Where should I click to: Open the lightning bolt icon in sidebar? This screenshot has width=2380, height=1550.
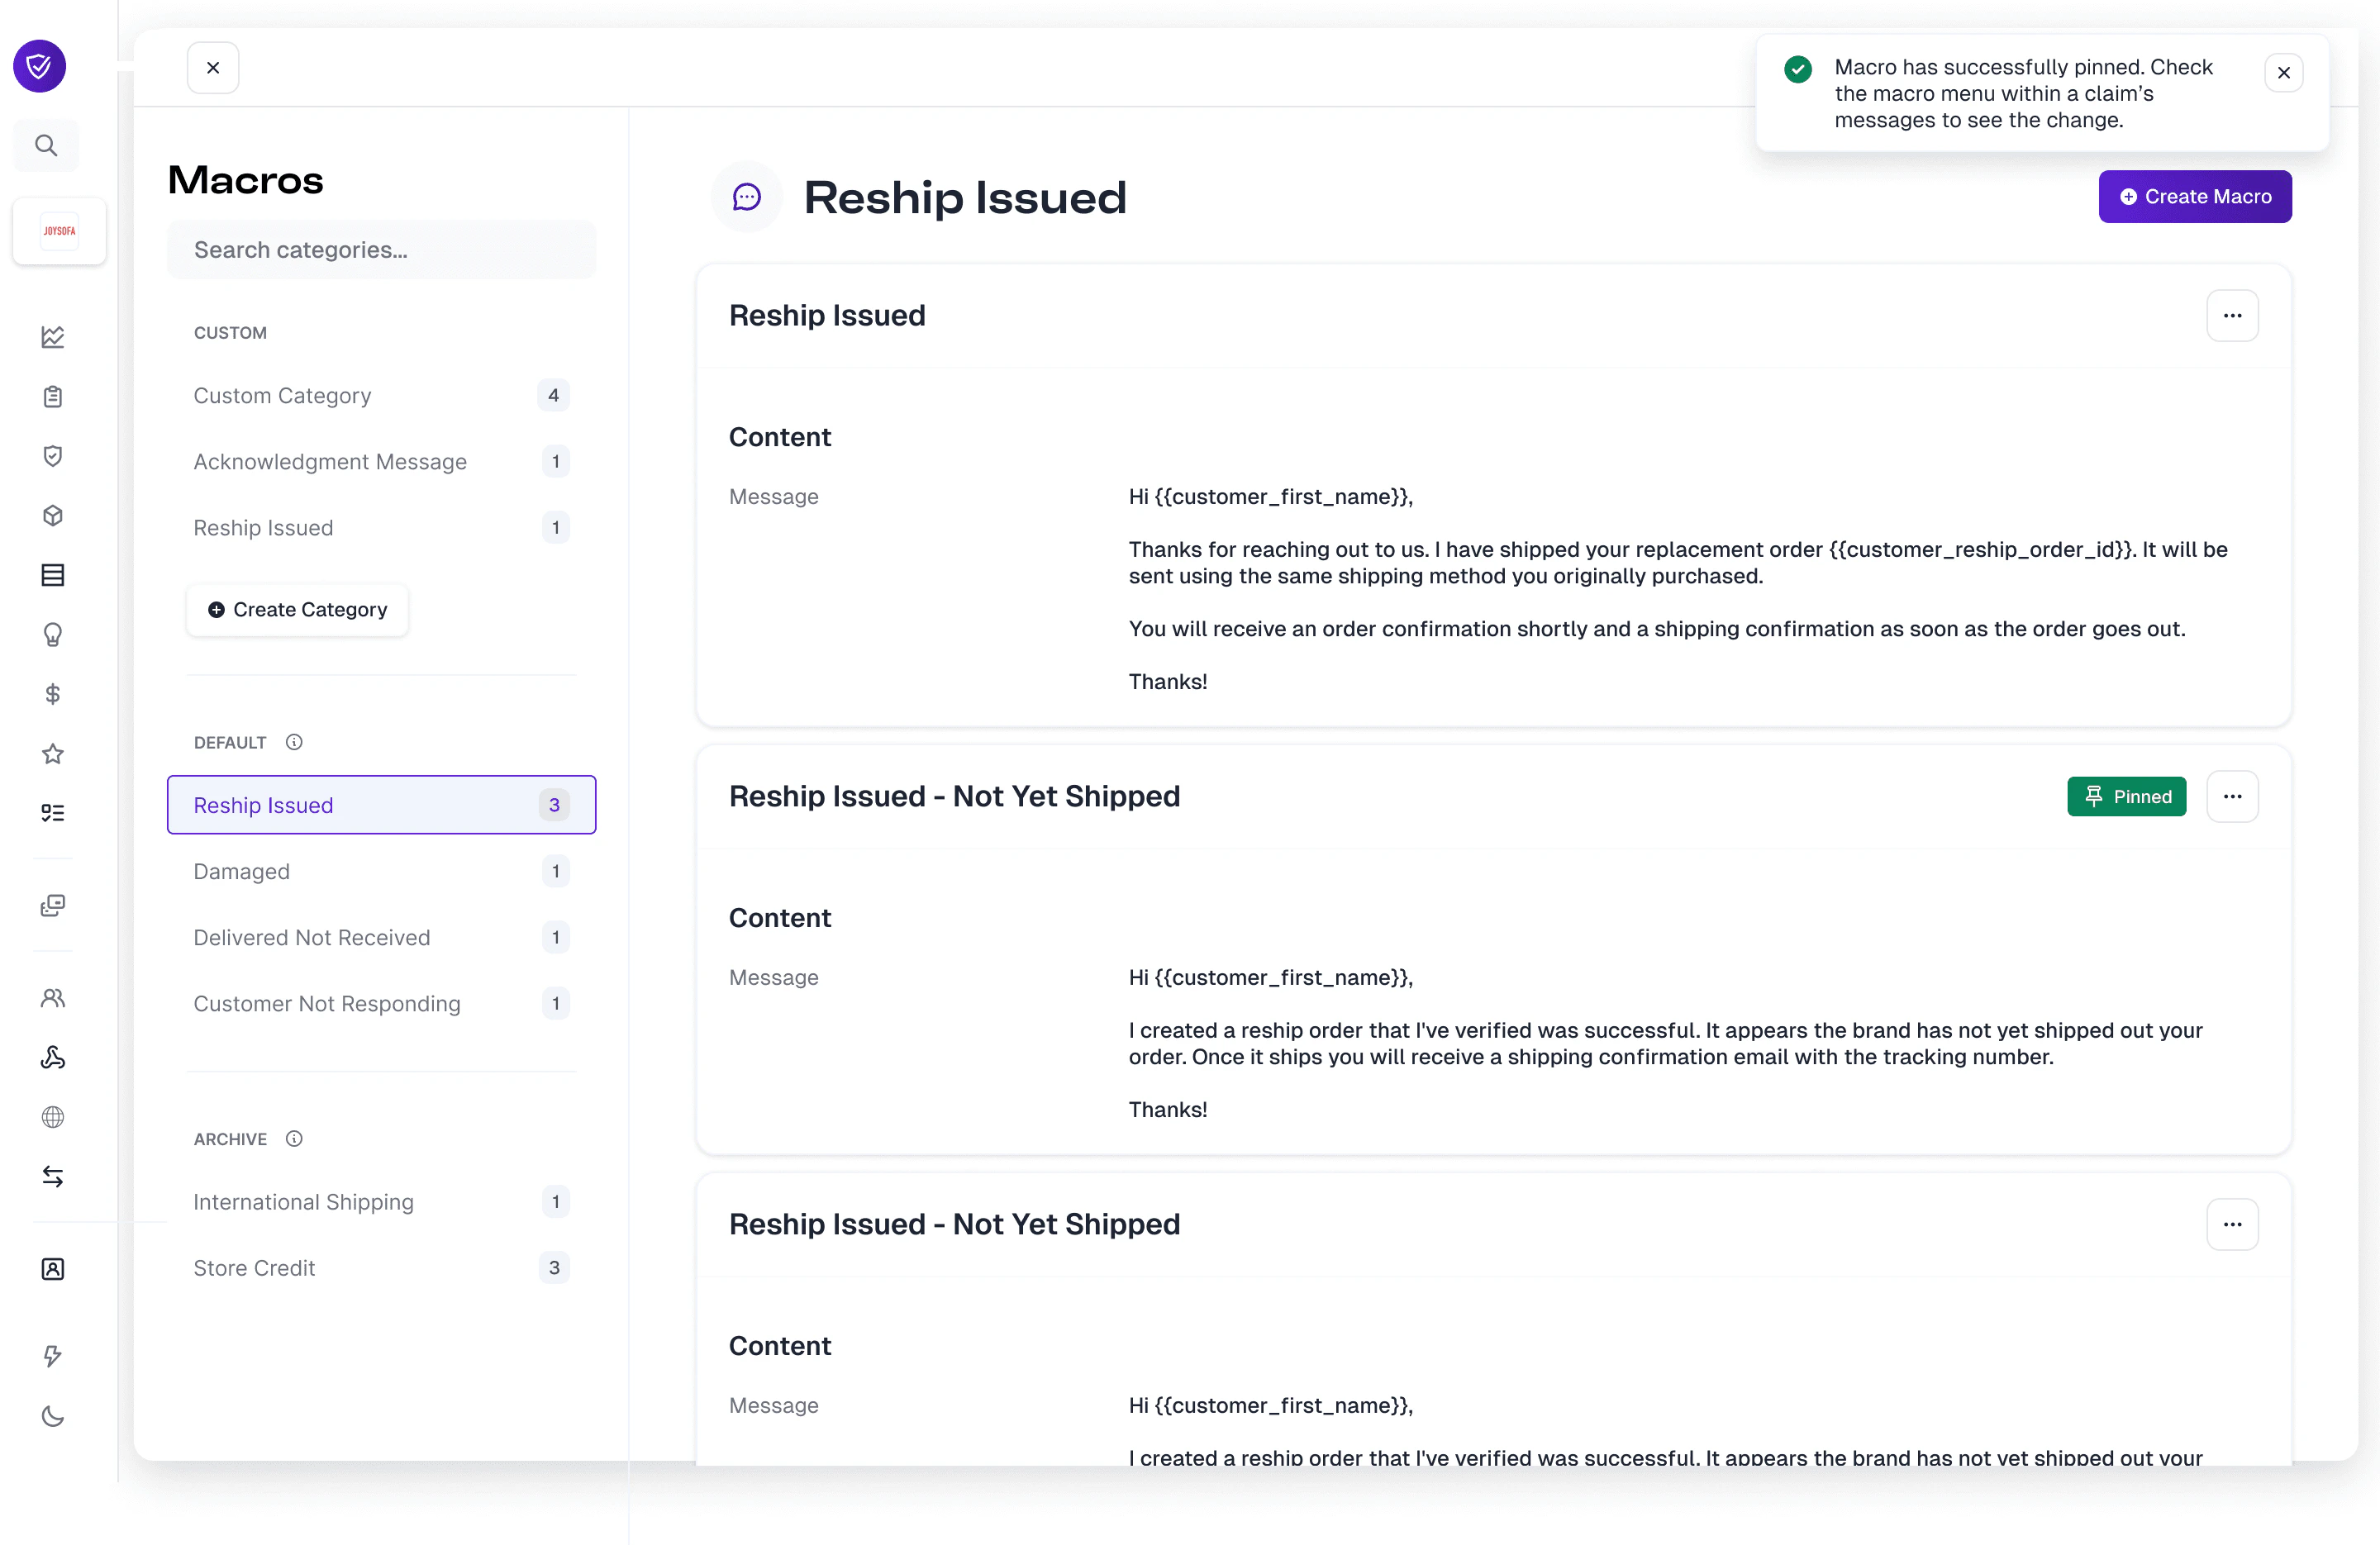coord(53,1356)
